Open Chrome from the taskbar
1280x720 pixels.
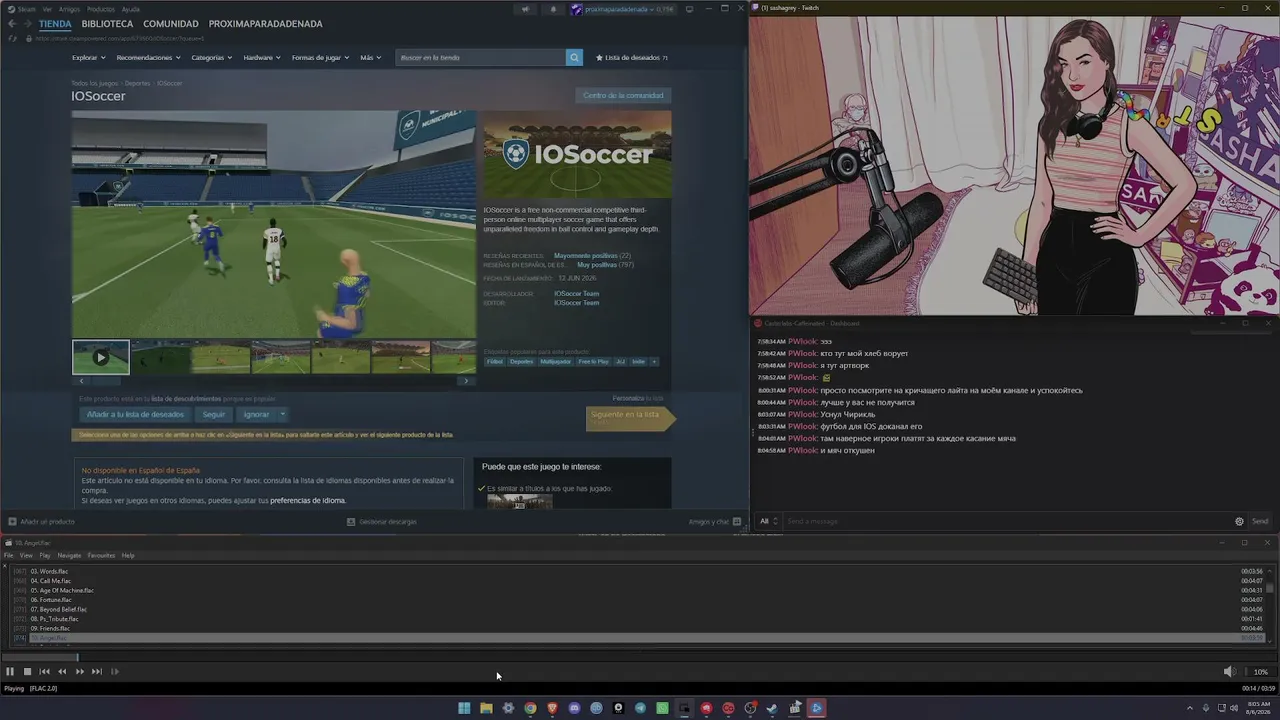(530, 708)
